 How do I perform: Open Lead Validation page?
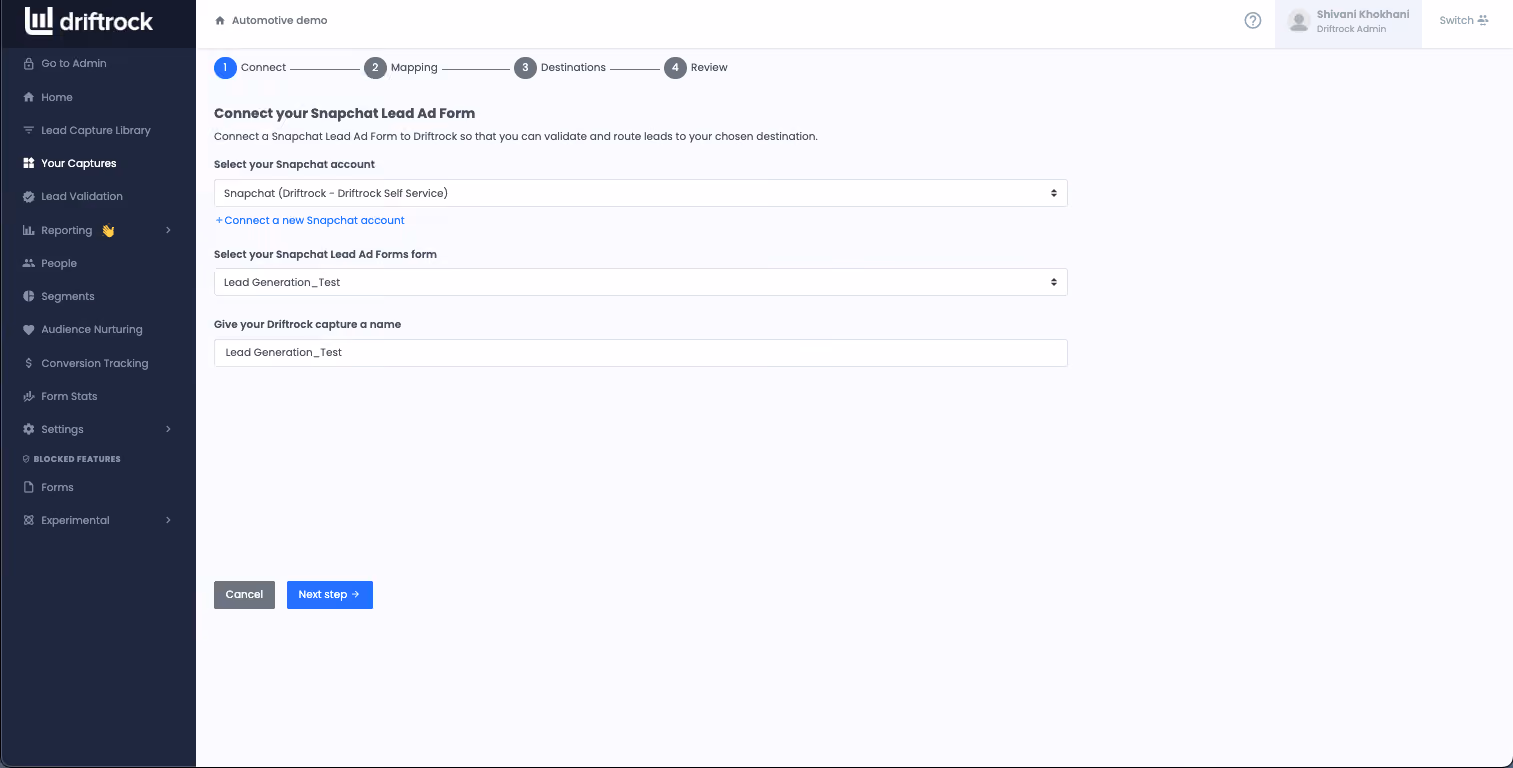(x=82, y=197)
